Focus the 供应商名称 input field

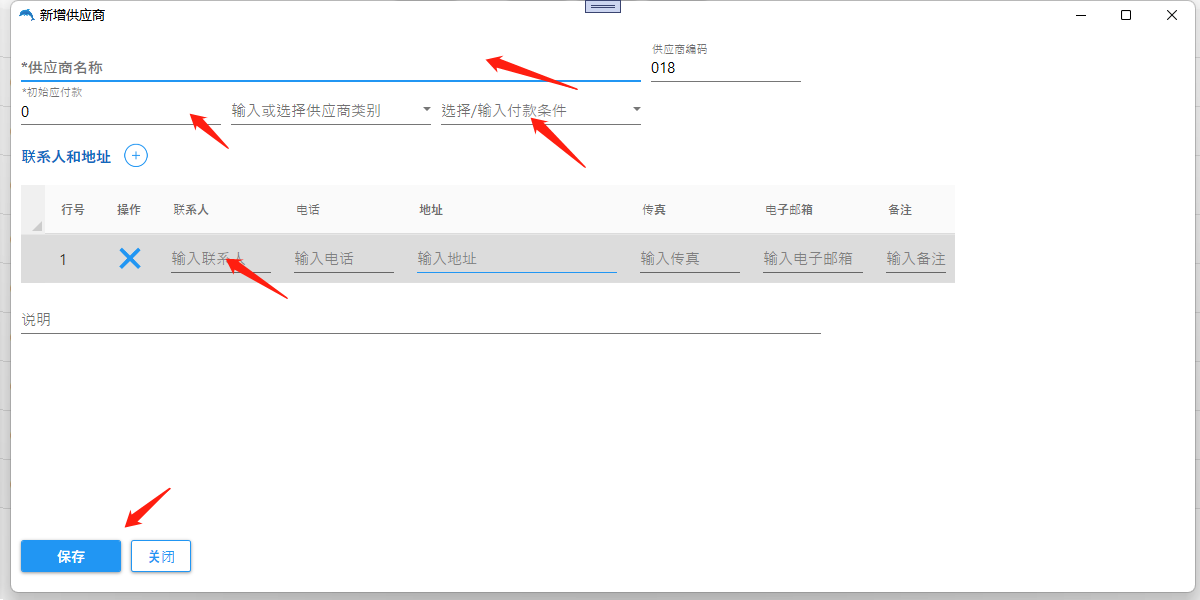330,68
